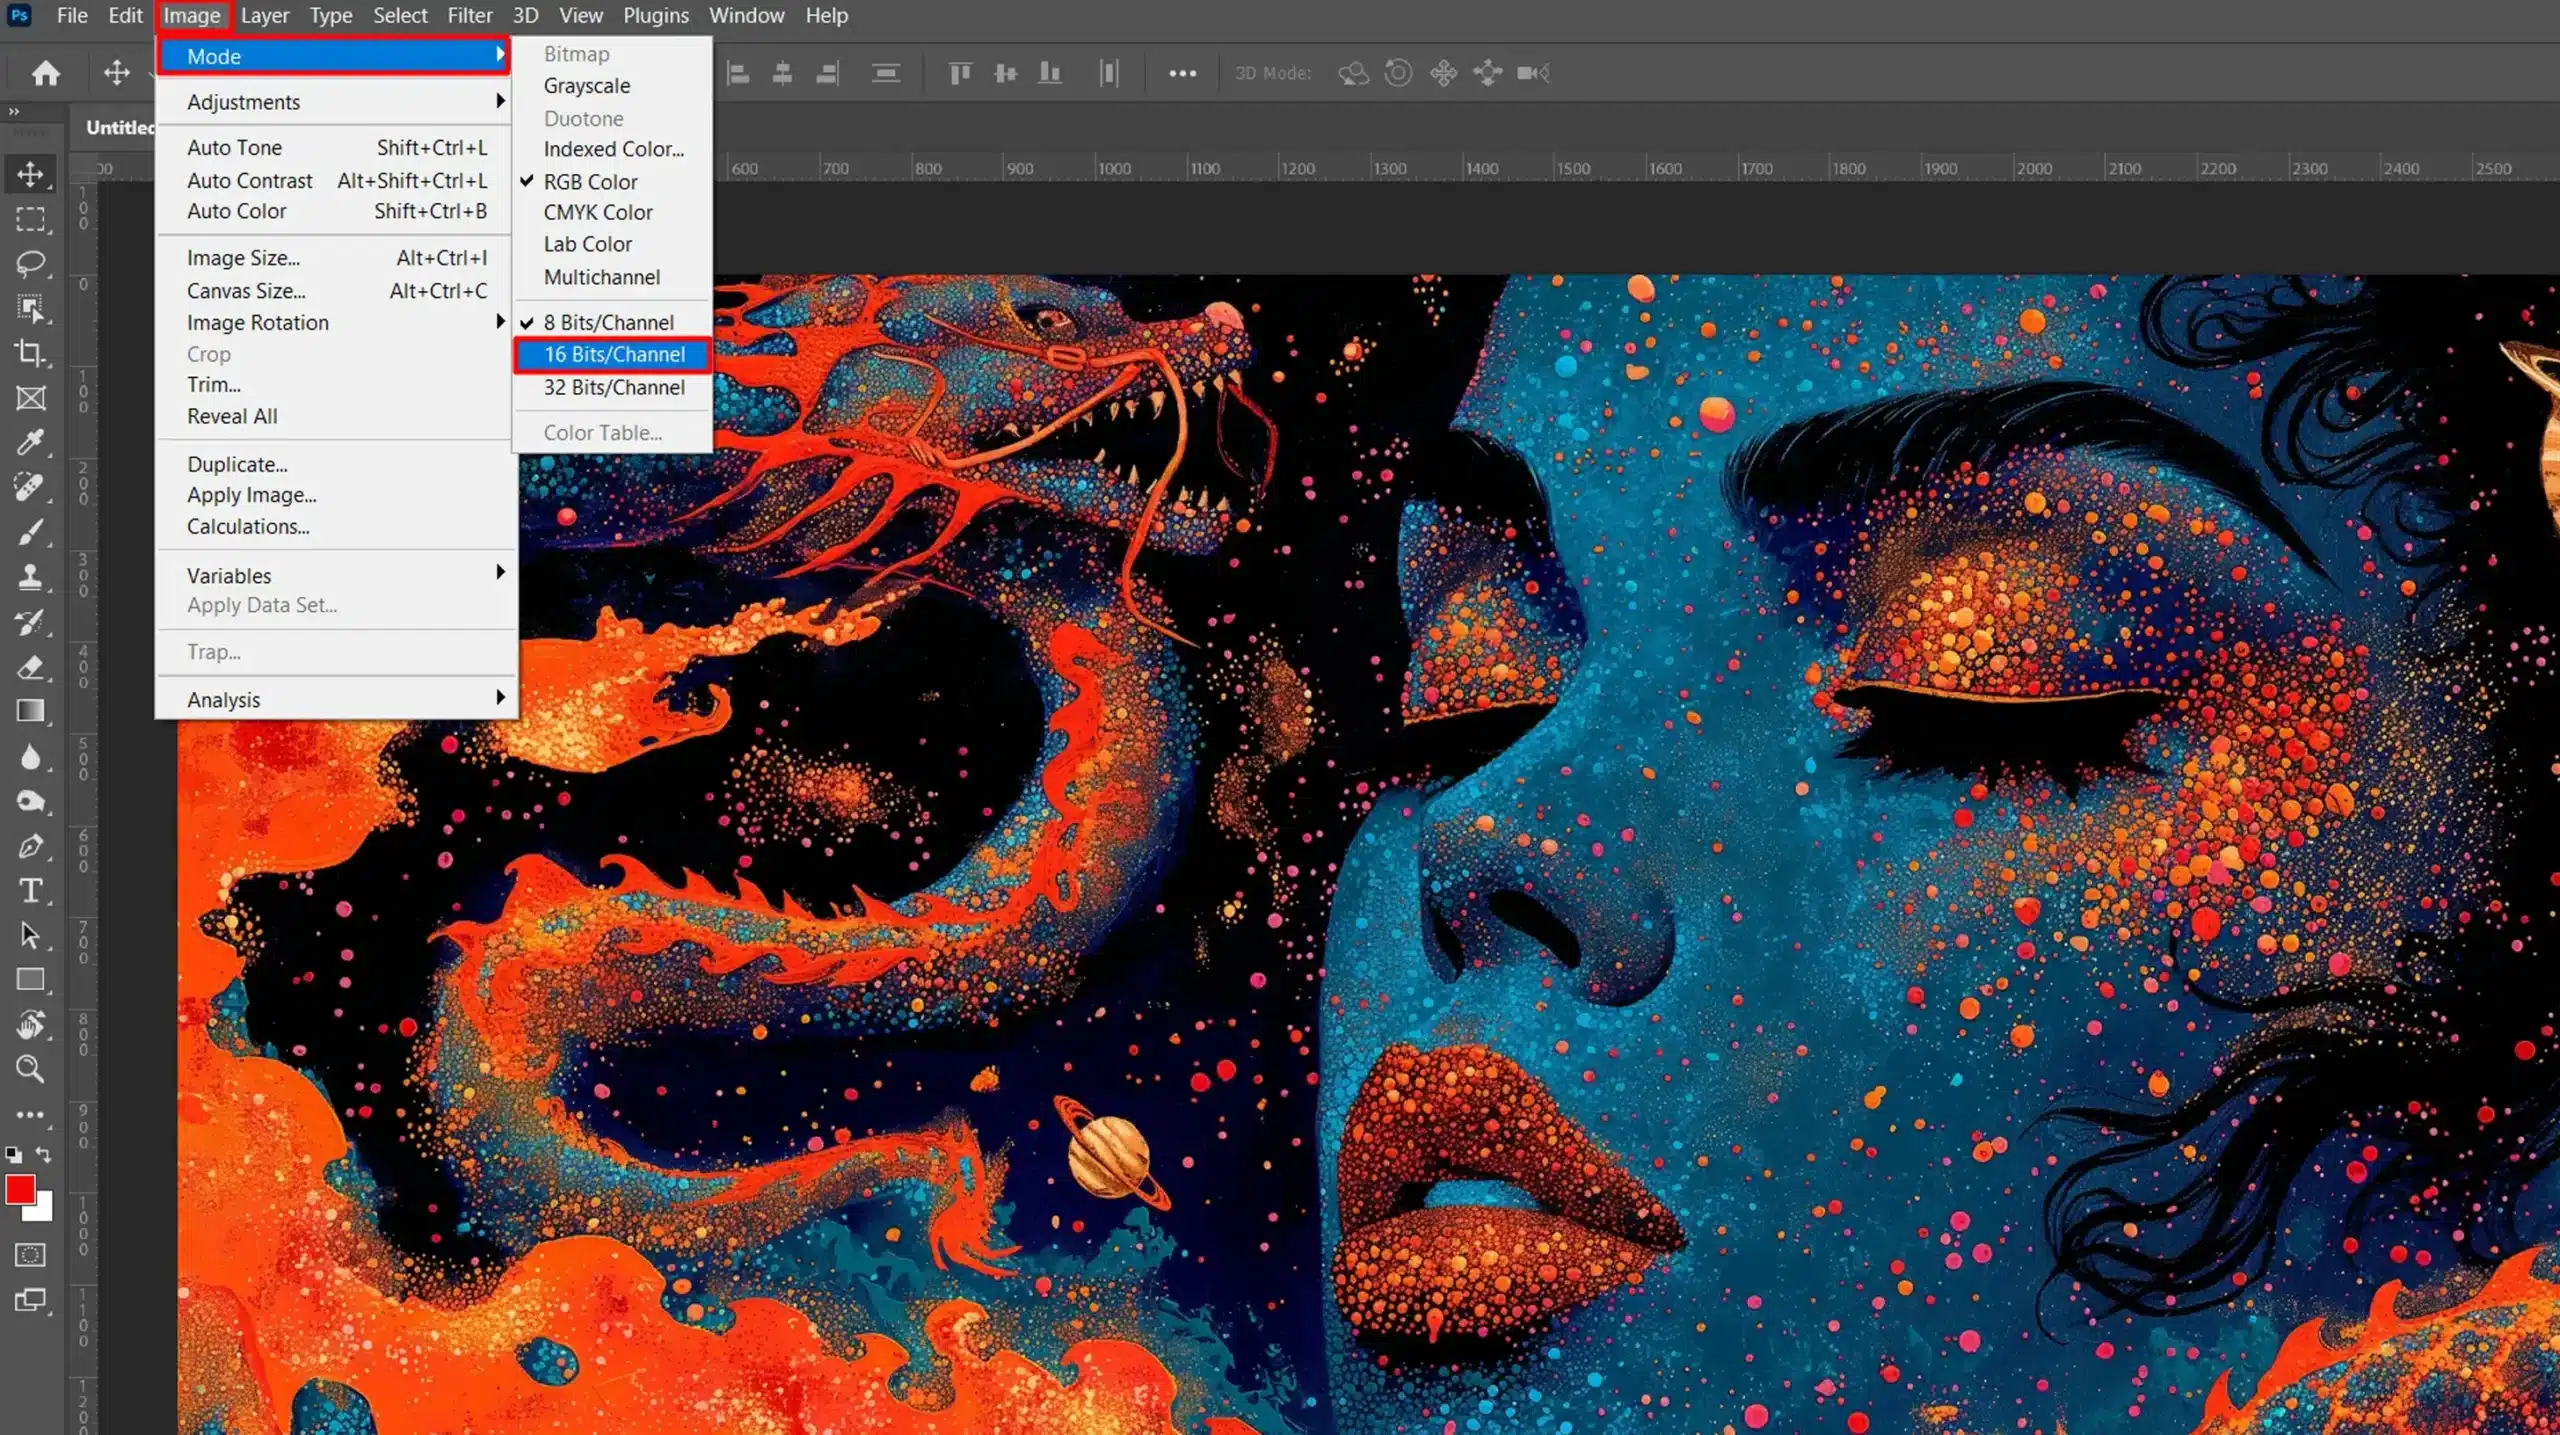The image size is (2560, 1435).
Task: Open the Layer menu
Action: [x=265, y=15]
